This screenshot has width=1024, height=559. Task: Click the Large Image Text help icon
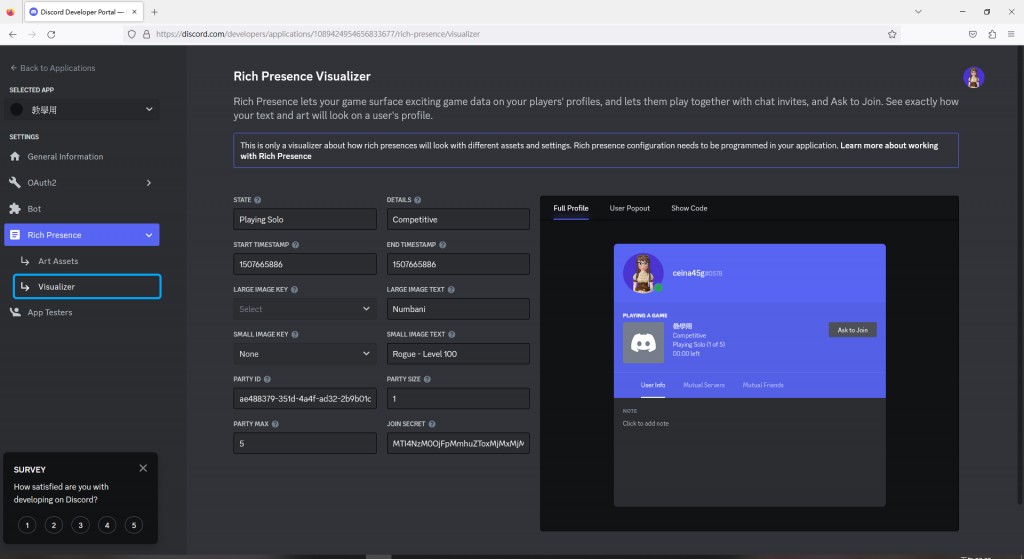[451, 289]
